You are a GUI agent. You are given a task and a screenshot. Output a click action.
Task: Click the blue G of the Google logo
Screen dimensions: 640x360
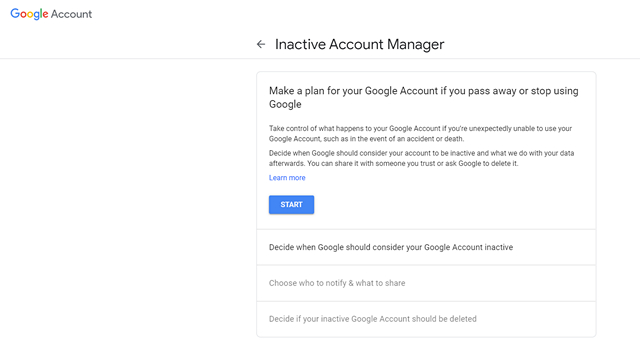(15, 13)
